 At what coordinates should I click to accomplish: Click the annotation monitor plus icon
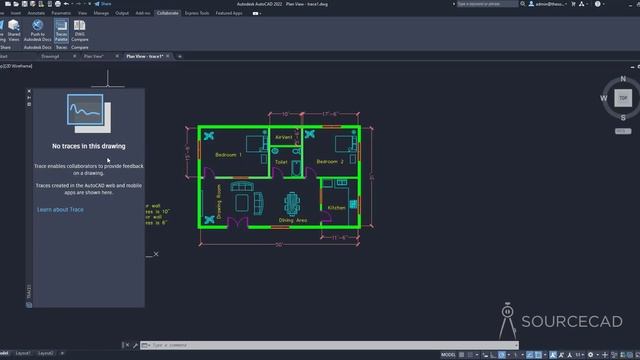pyautogui.click(x=605, y=355)
